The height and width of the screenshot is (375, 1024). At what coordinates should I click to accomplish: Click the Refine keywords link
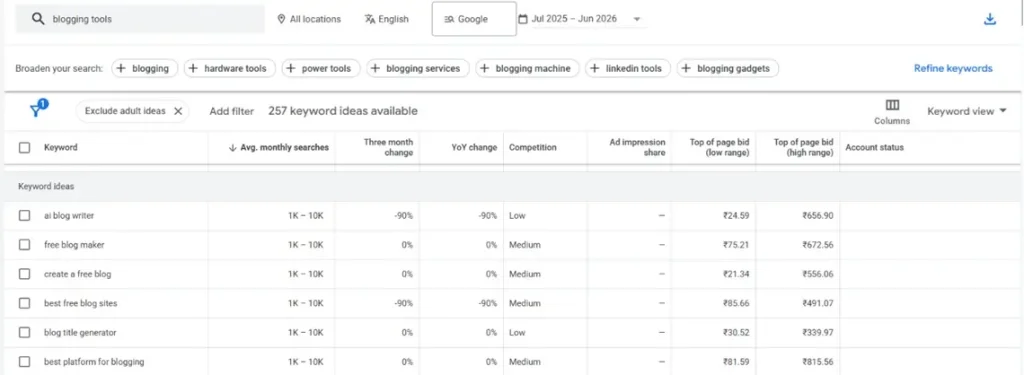point(953,69)
